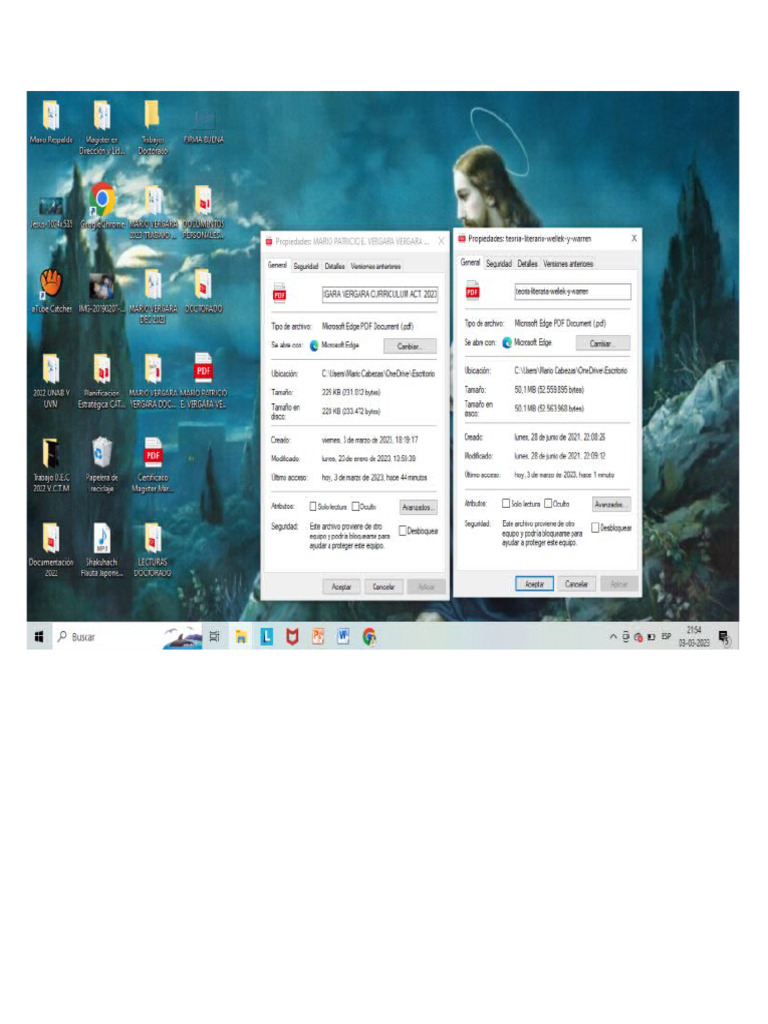Select General tab in teoria-literaria properties
Viewport: 768px width, 1024px height.
tap(470, 263)
